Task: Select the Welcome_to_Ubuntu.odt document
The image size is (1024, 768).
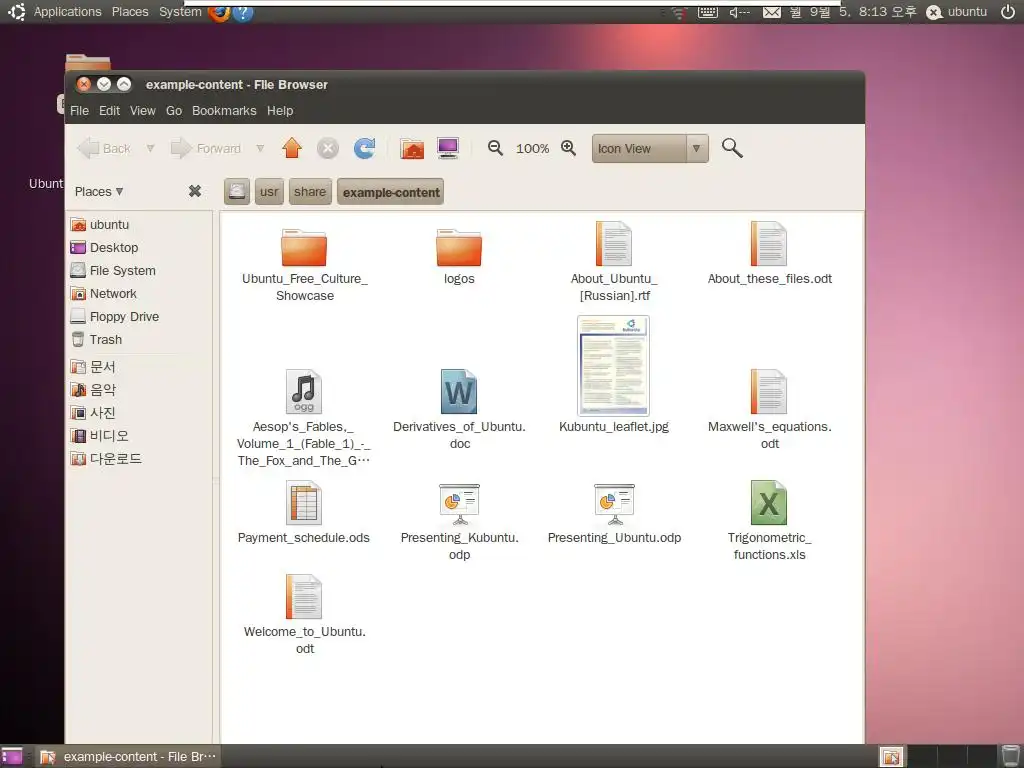Action: pos(304,615)
